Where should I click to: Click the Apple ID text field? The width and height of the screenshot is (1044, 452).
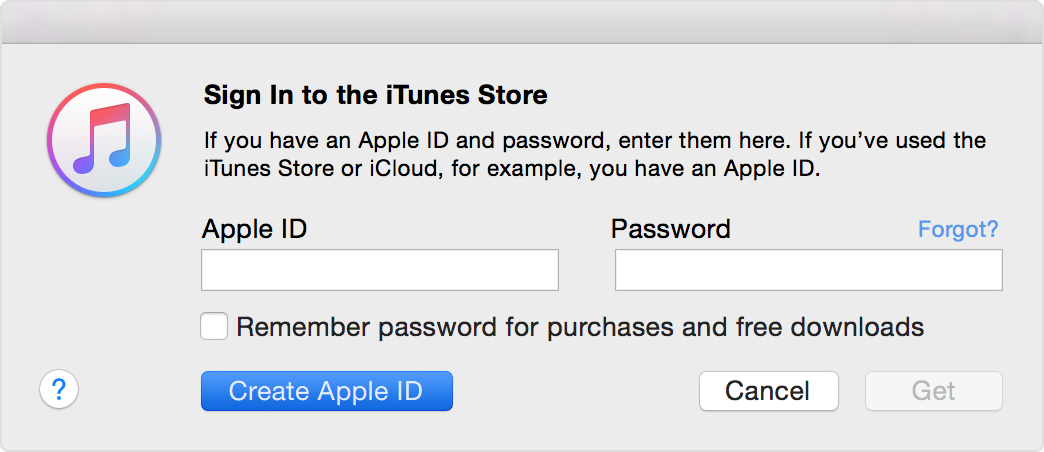click(x=380, y=270)
